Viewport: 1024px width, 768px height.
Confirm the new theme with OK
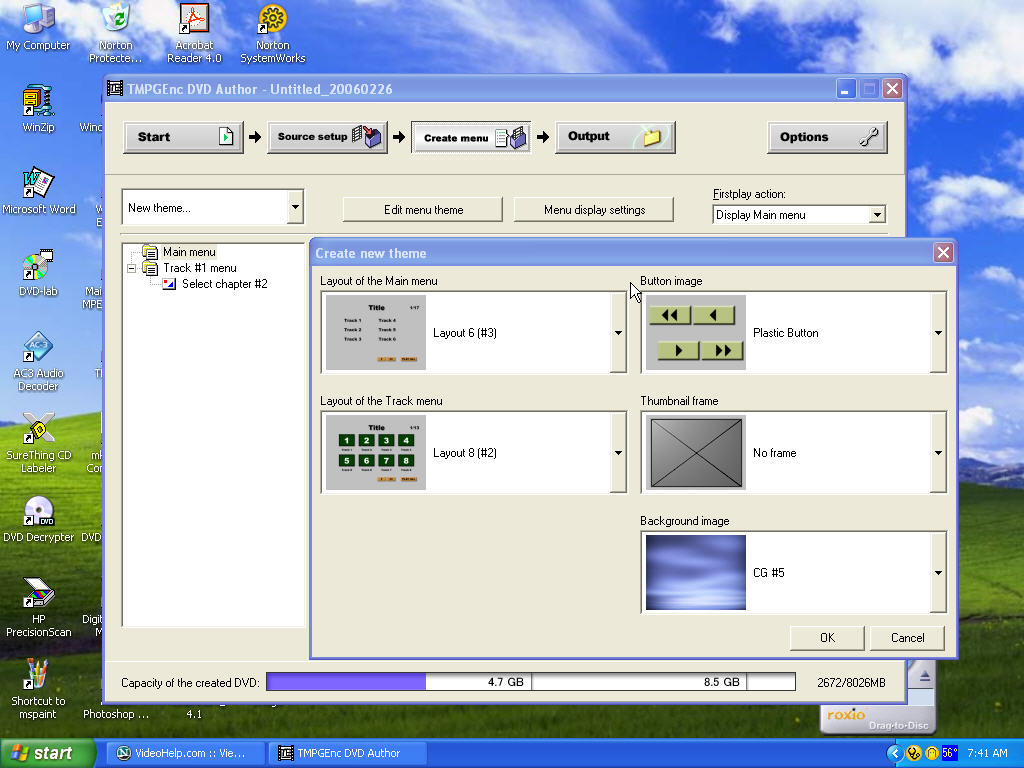pos(827,638)
